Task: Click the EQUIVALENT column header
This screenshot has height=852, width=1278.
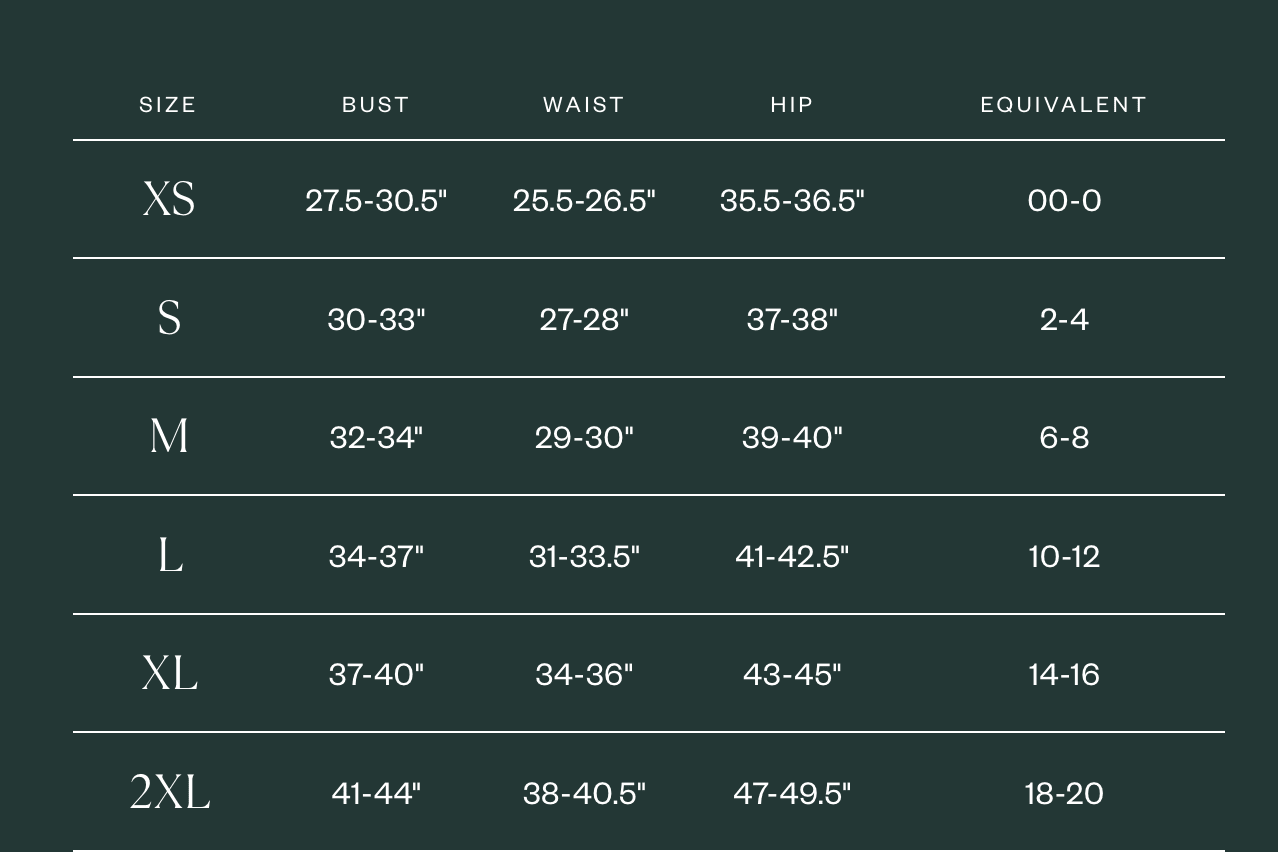Action: coord(1064,105)
